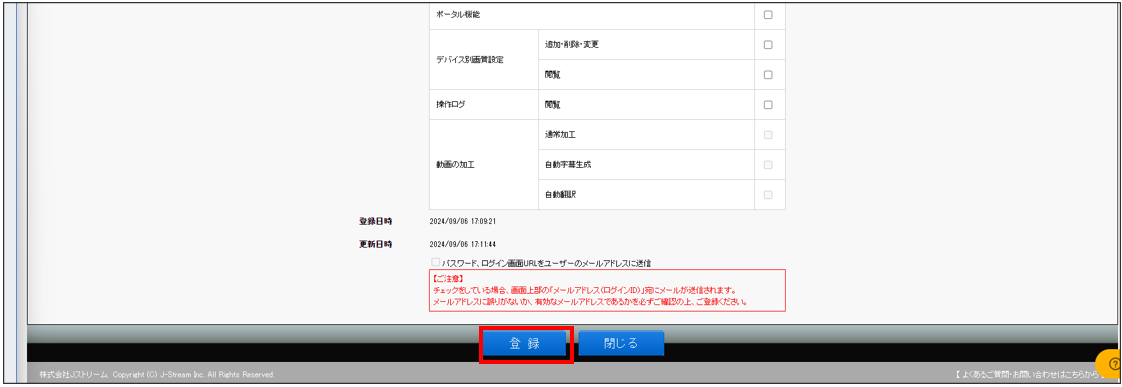Click the 操作ログ row header

click(x=452, y=104)
